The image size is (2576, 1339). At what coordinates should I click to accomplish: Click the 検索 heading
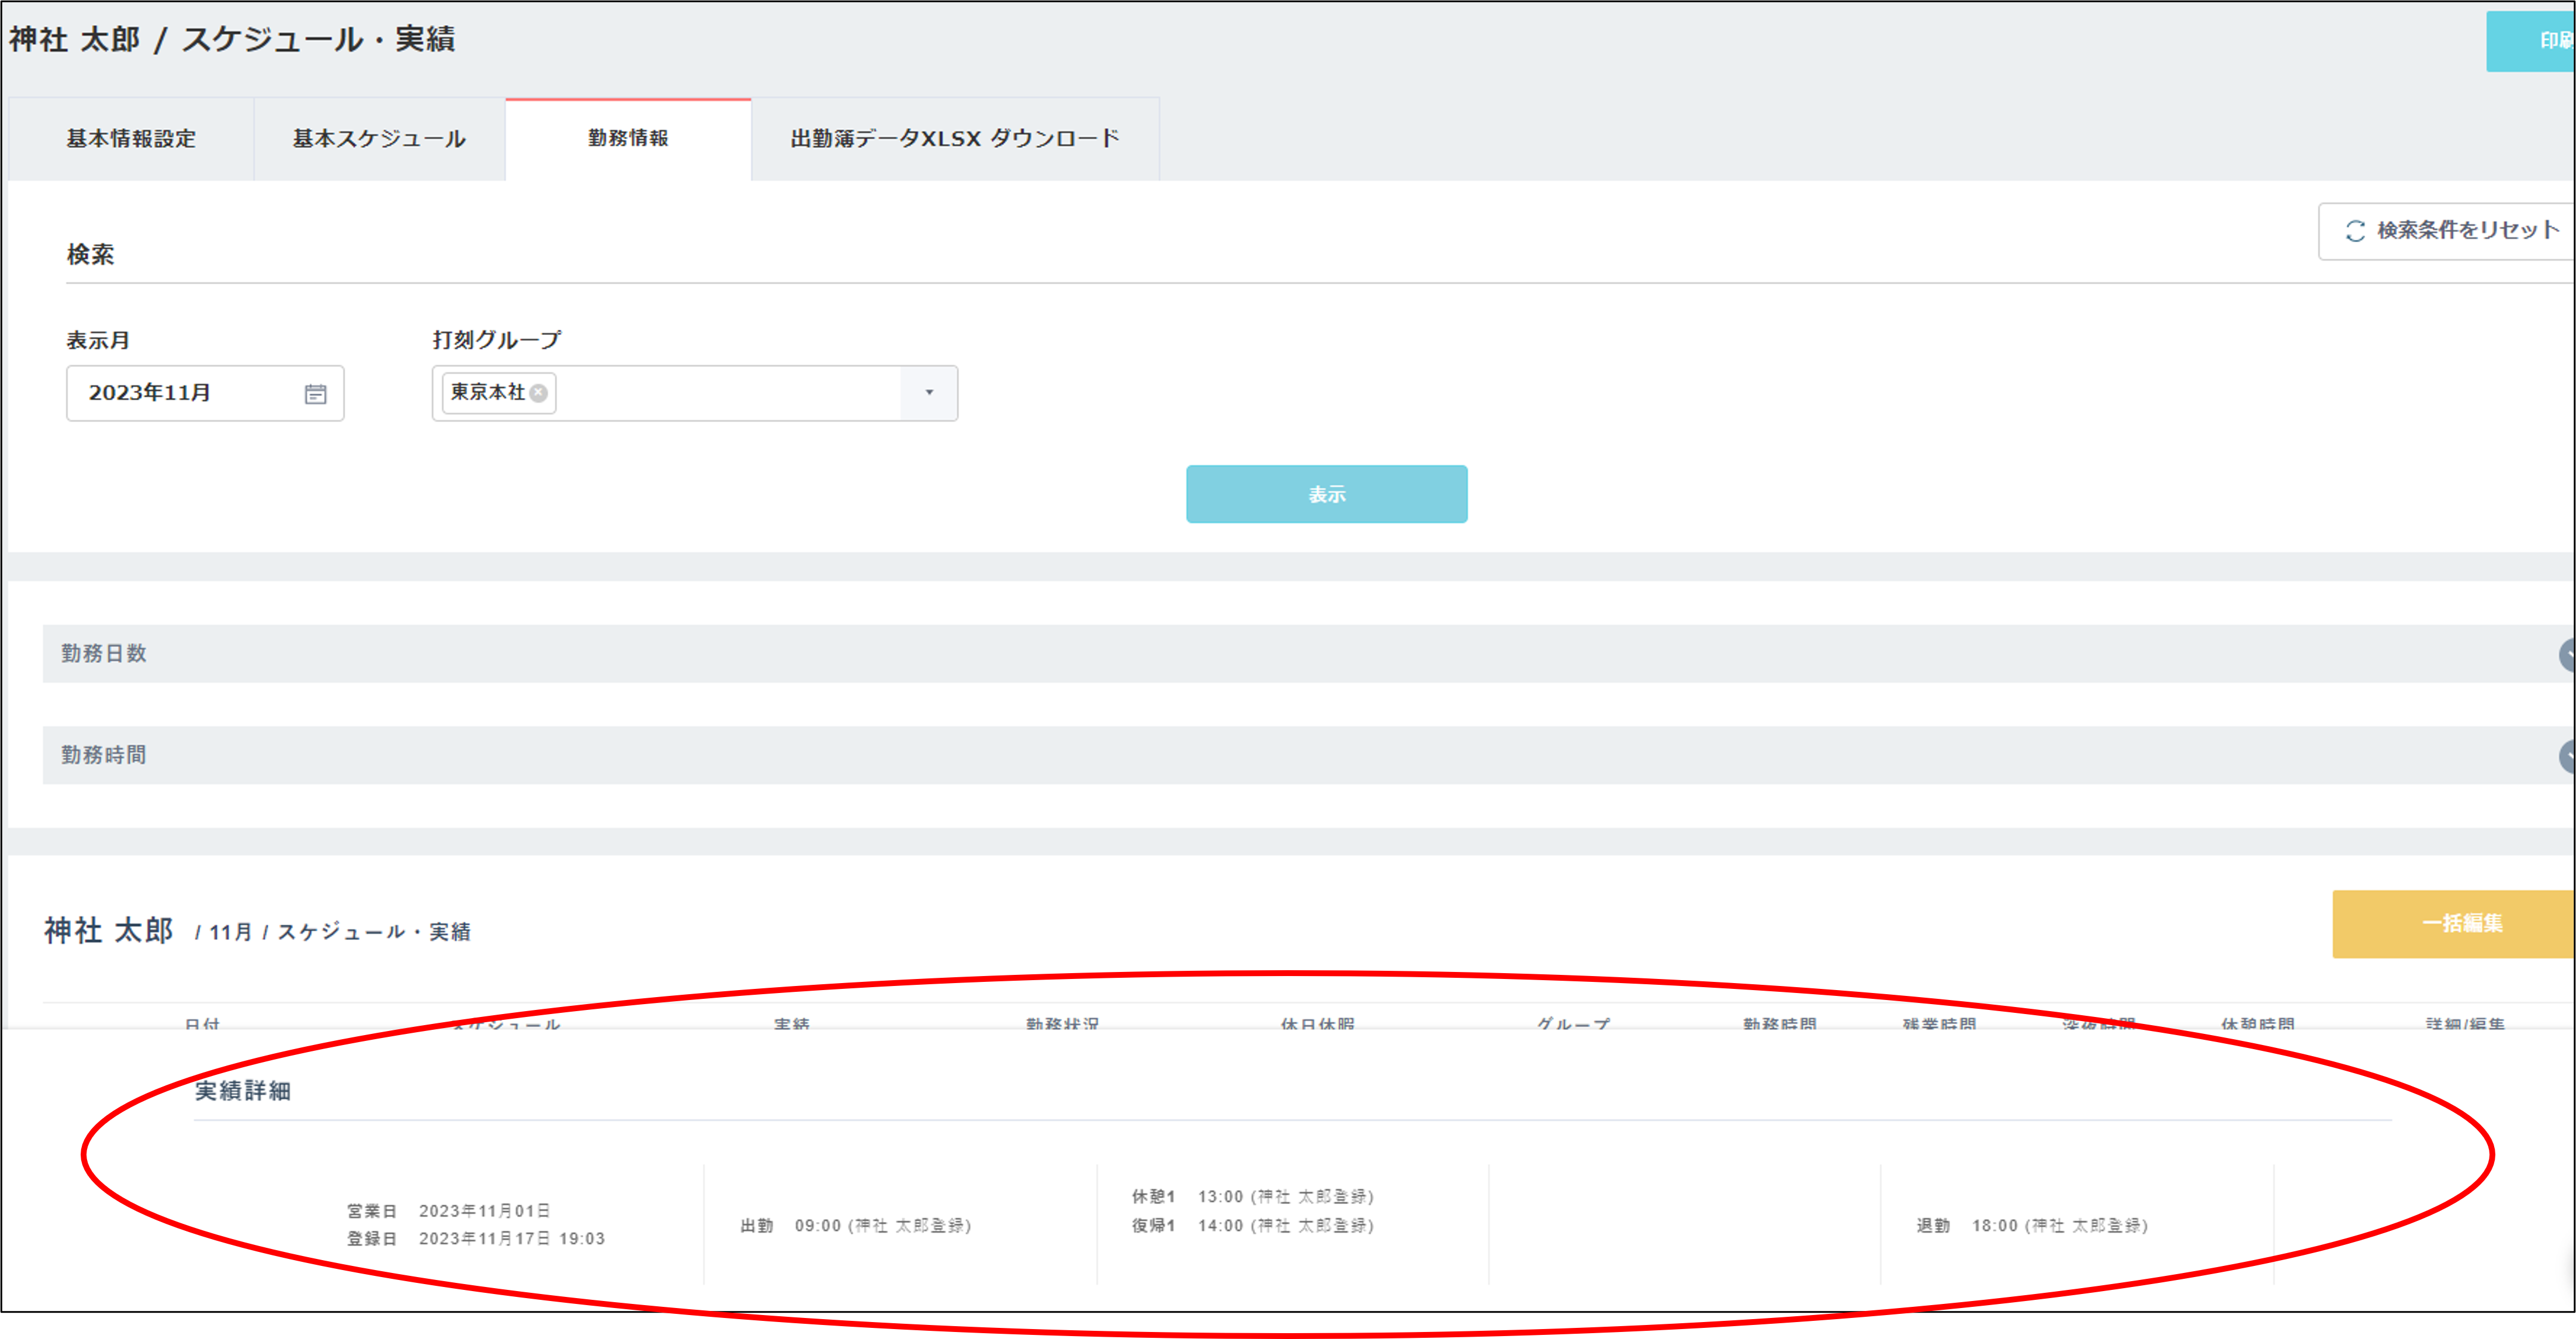tap(90, 255)
